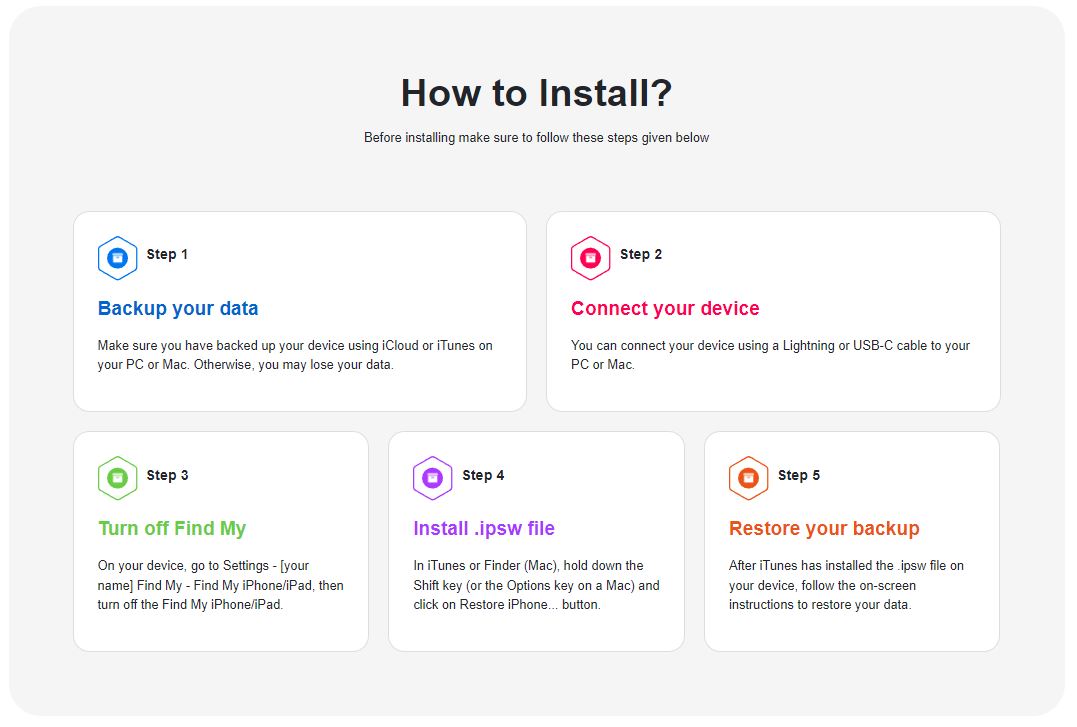This screenshot has width=1077, height=727.
Task: Click the Shift key restore instructions paragraph
Action: coord(536,585)
